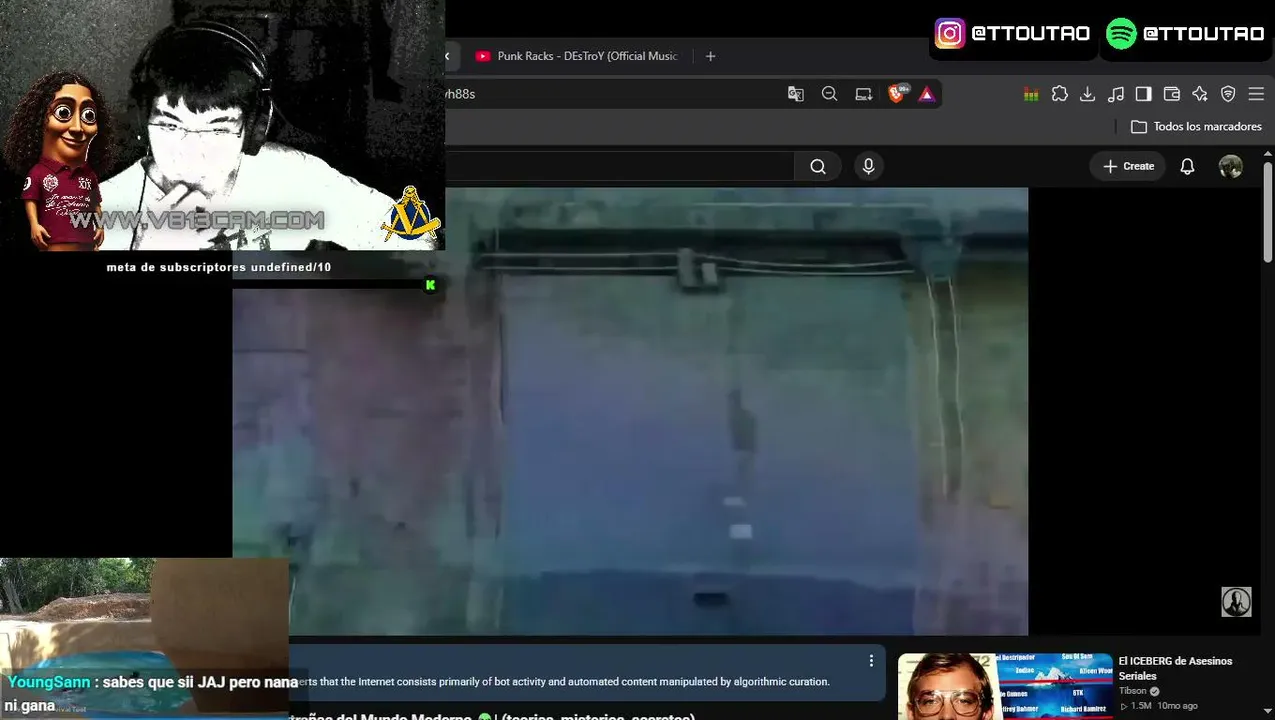This screenshot has height=720, width=1275.
Task: Open the El ICEBERG de Asesinos Seriales title
Action: coord(1175,668)
